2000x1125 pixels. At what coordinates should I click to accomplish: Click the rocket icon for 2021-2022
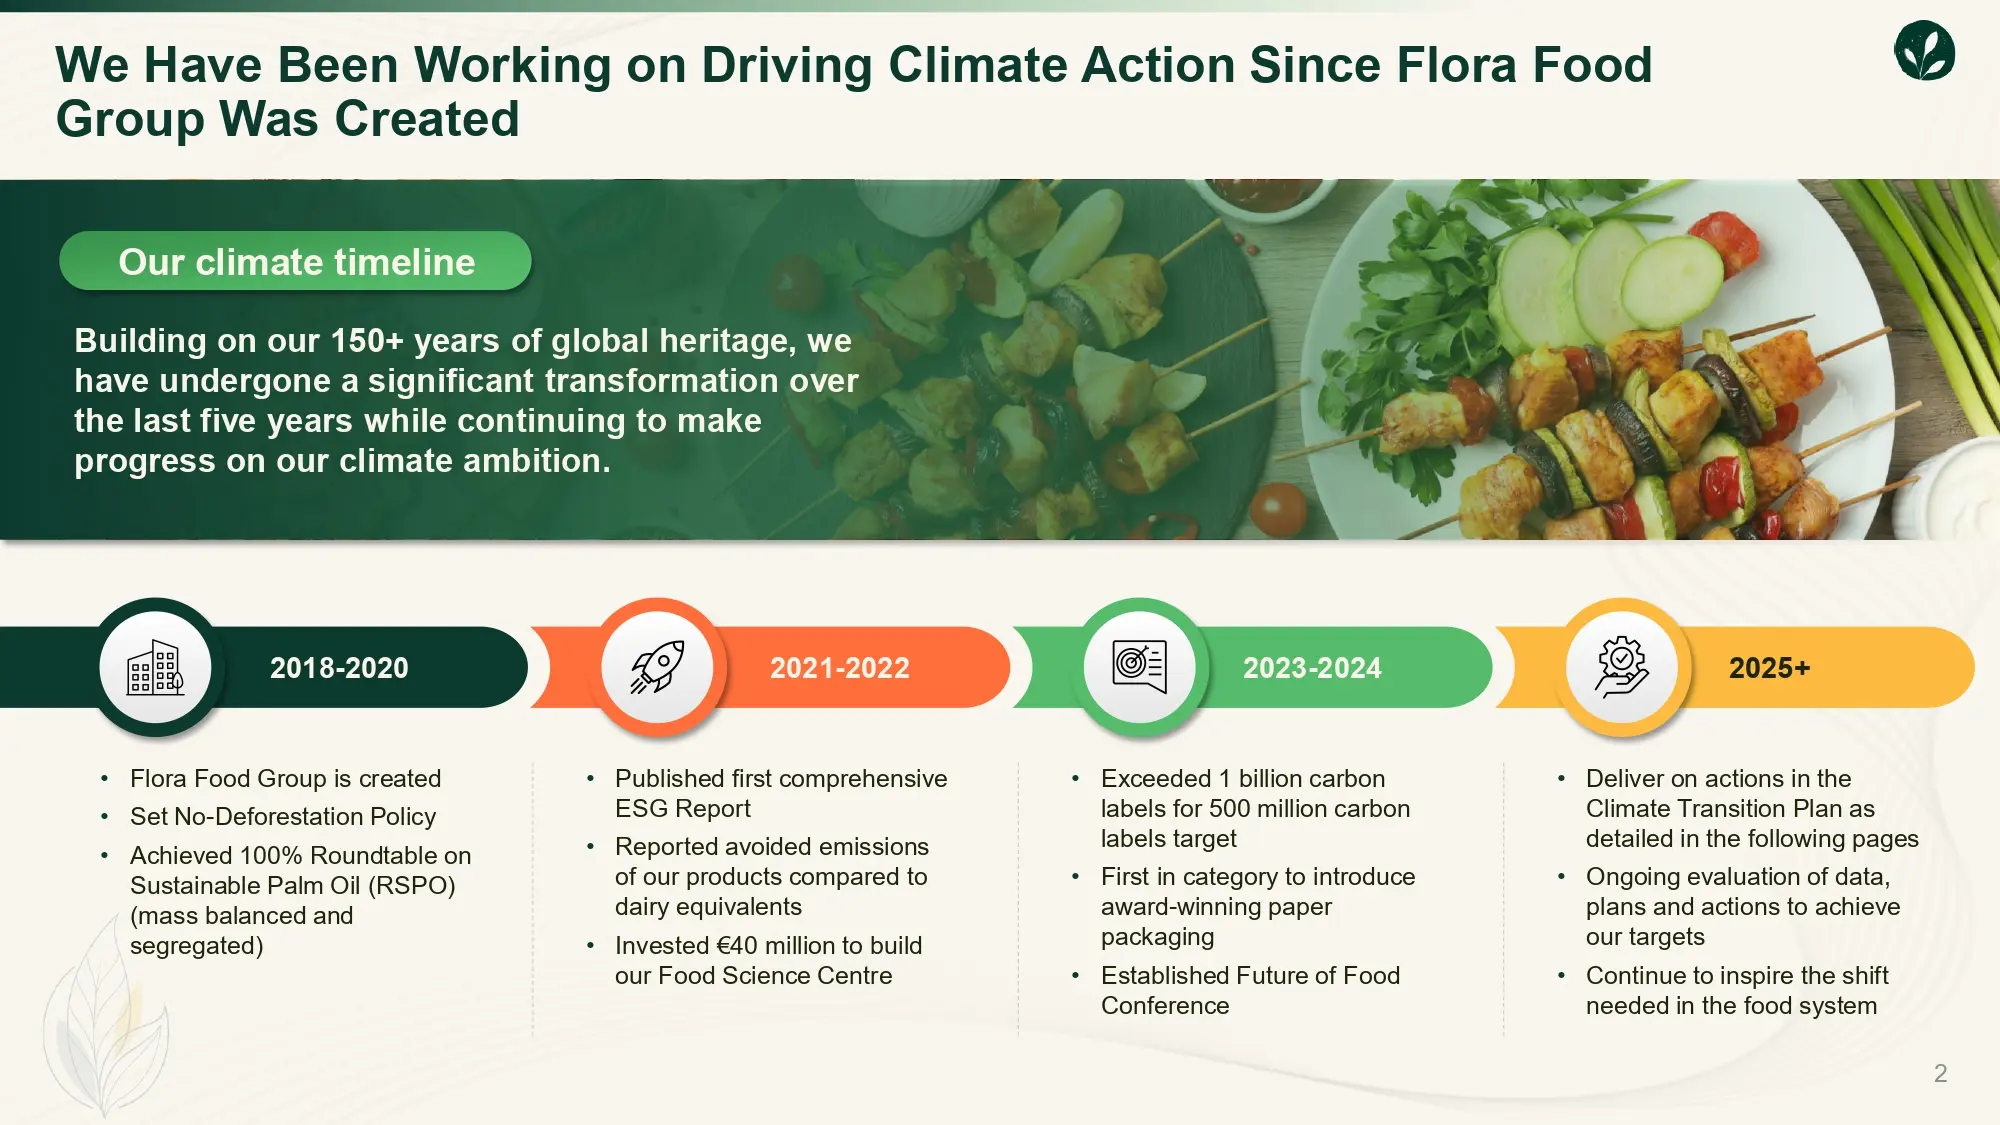[657, 667]
